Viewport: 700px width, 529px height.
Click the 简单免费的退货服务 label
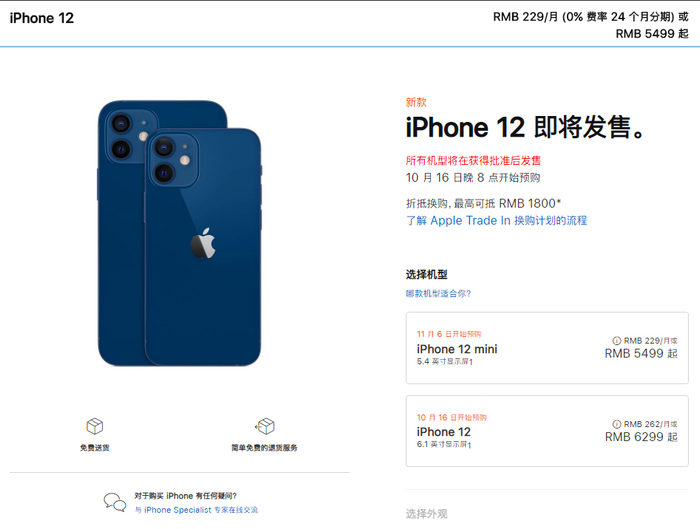click(264, 448)
